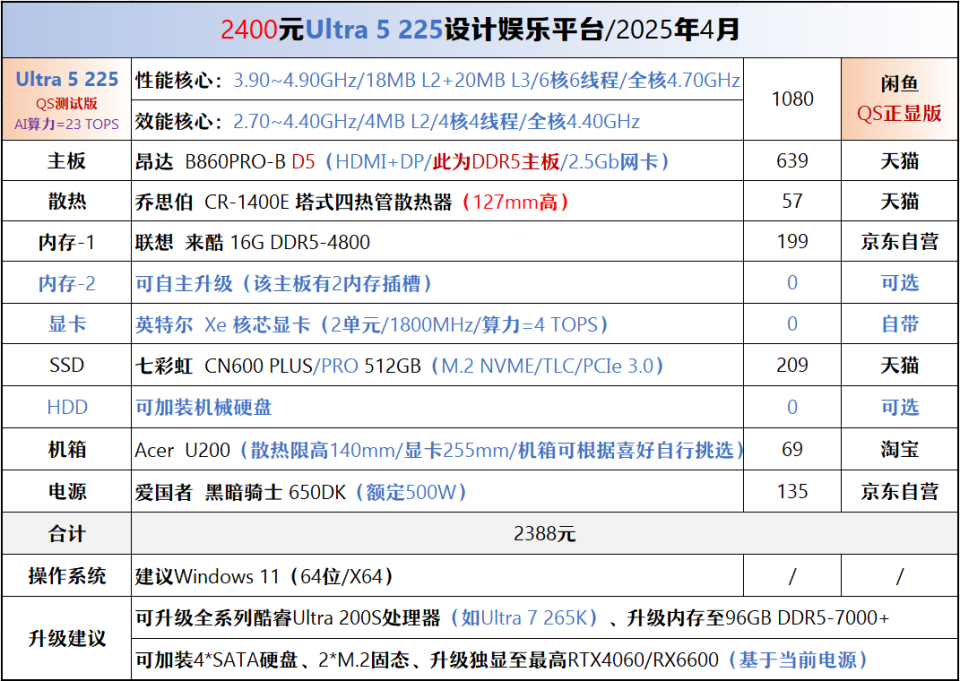Click the "英特尔 Xe 核芯显卡" description

[x=372, y=325]
